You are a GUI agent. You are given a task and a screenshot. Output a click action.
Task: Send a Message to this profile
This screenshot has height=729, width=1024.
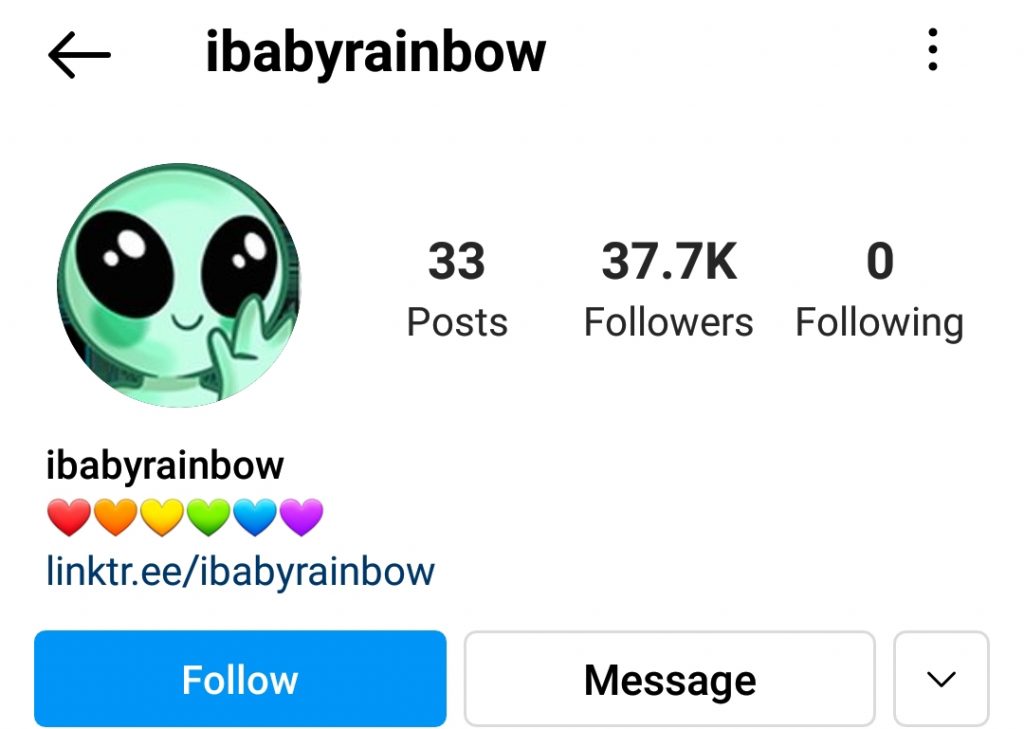click(669, 679)
